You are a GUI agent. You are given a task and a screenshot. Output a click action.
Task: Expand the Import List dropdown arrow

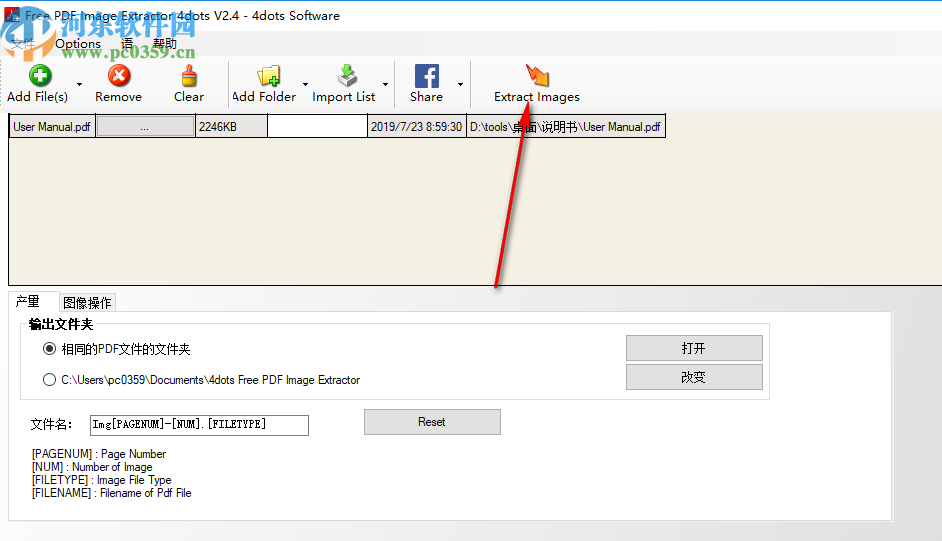pos(385,85)
